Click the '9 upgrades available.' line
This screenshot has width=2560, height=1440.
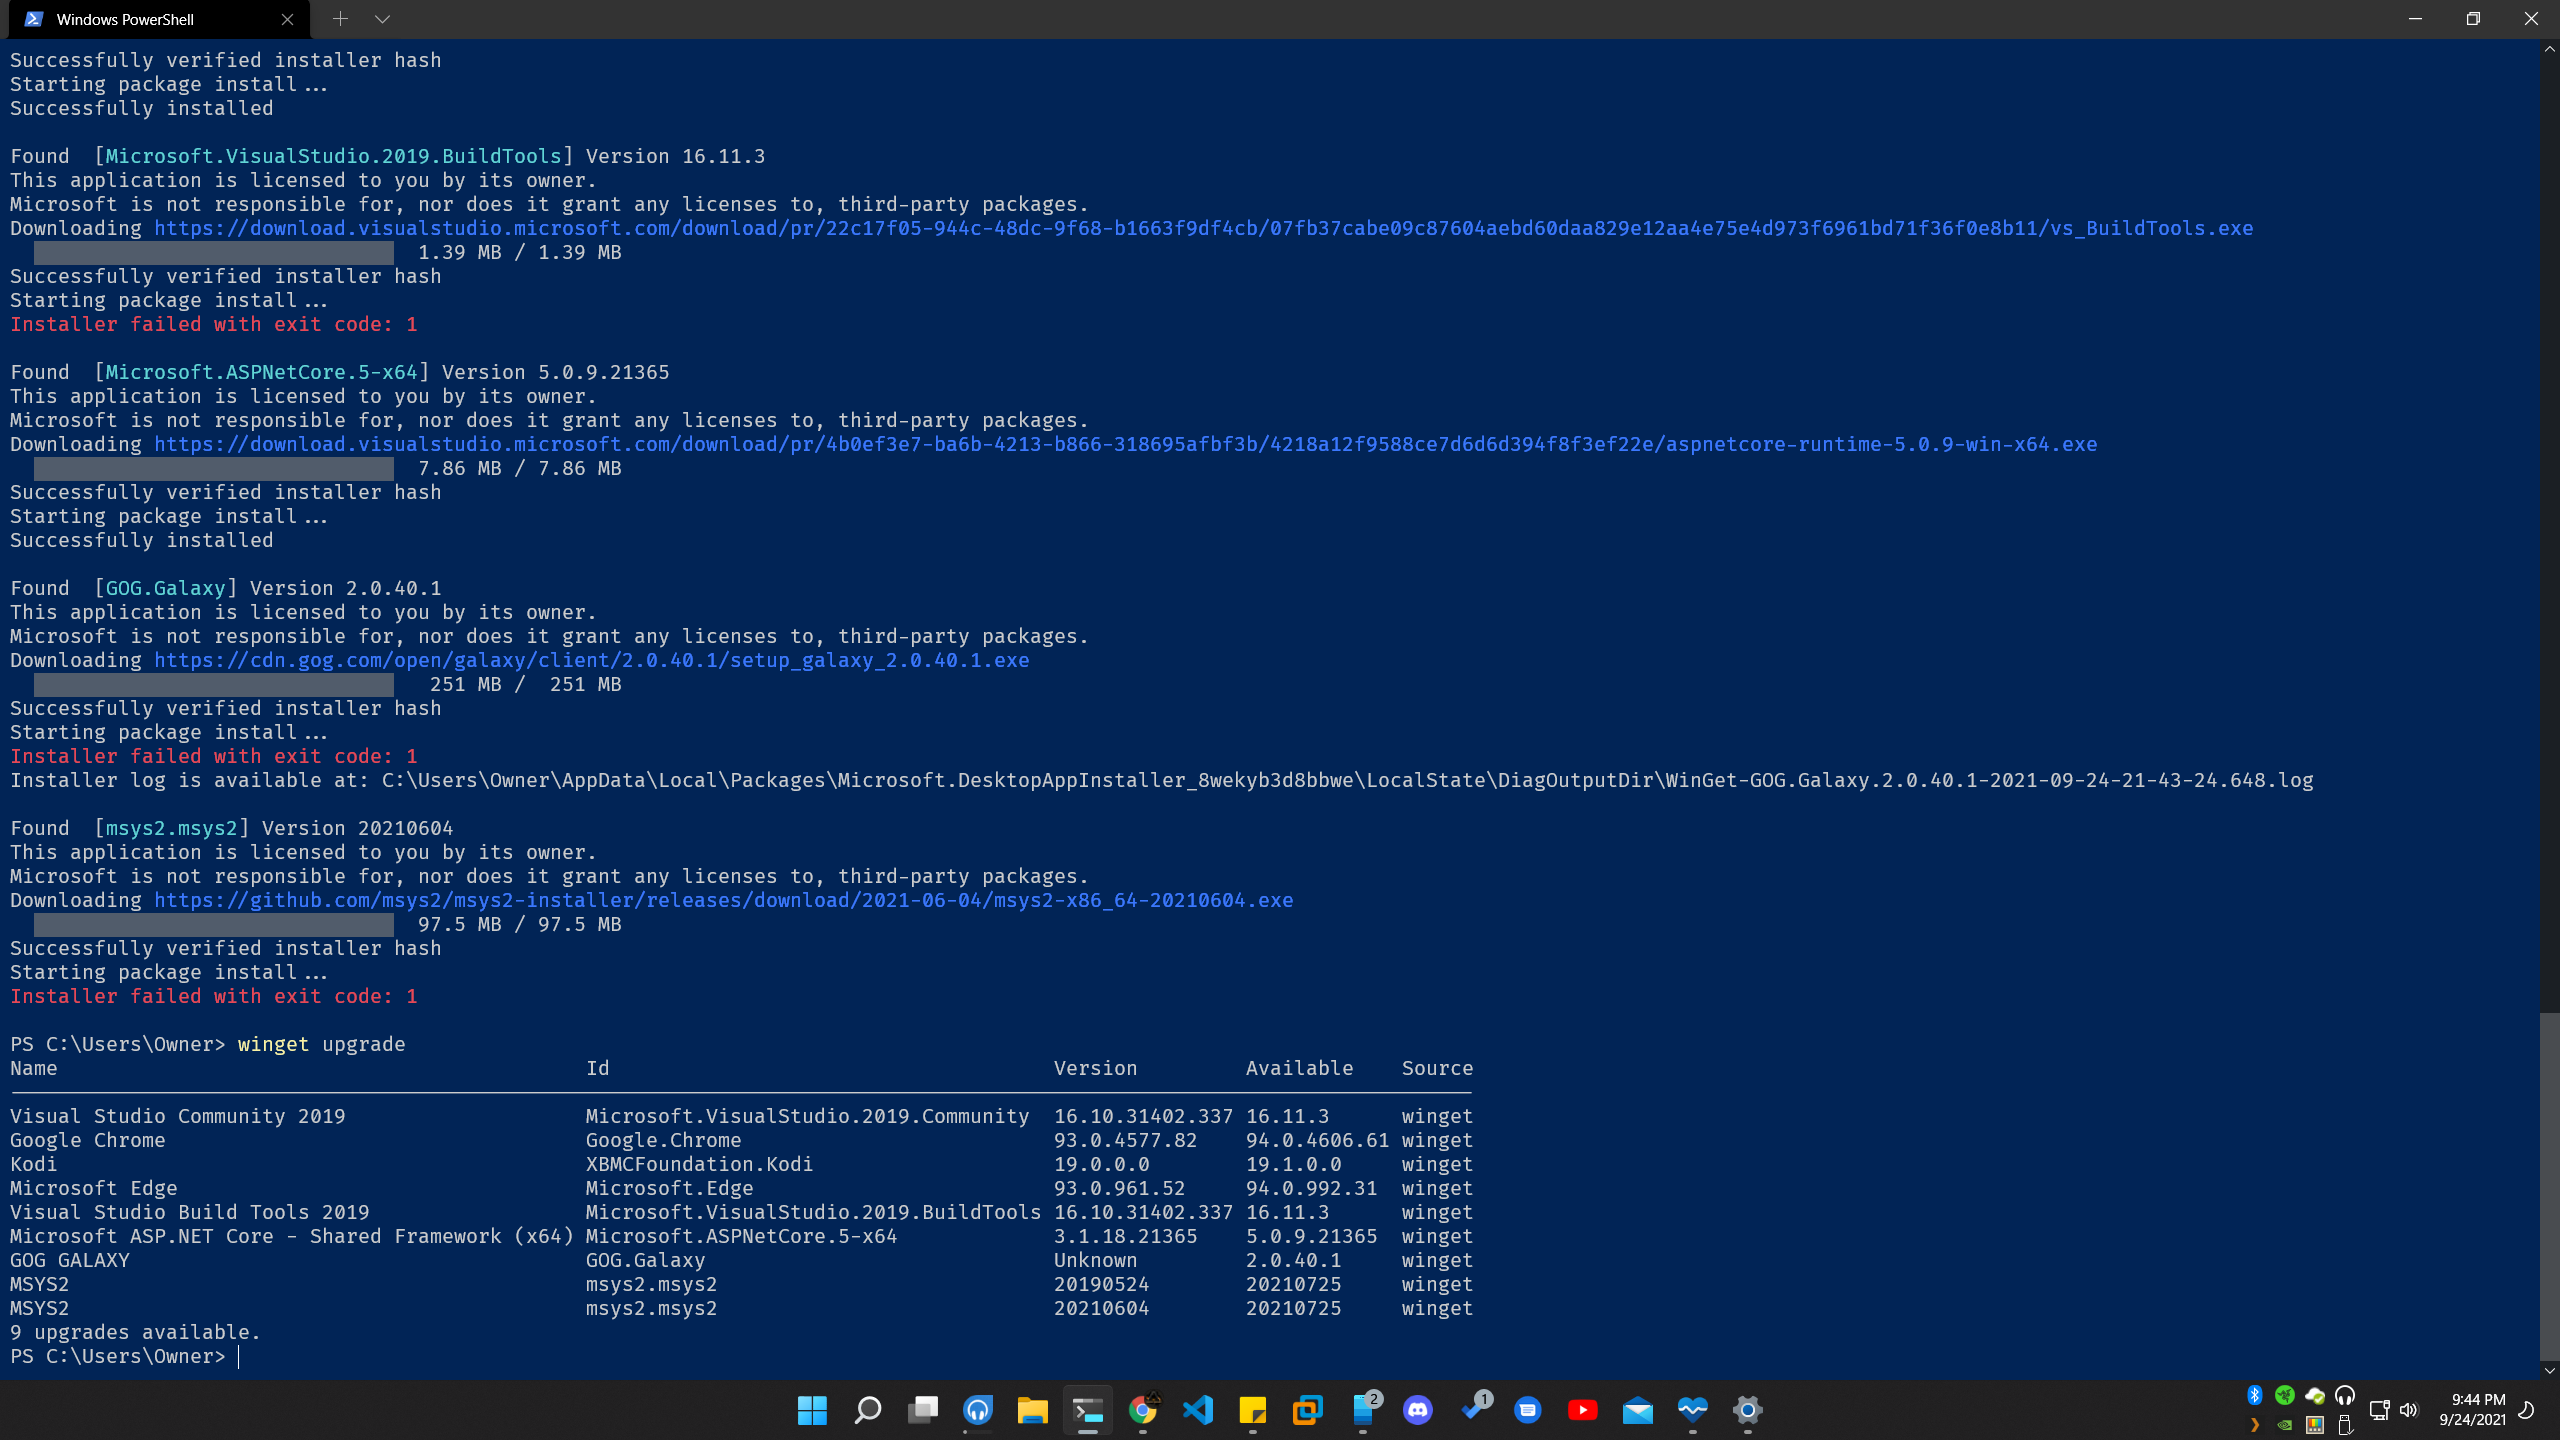tap(135, 1332)
